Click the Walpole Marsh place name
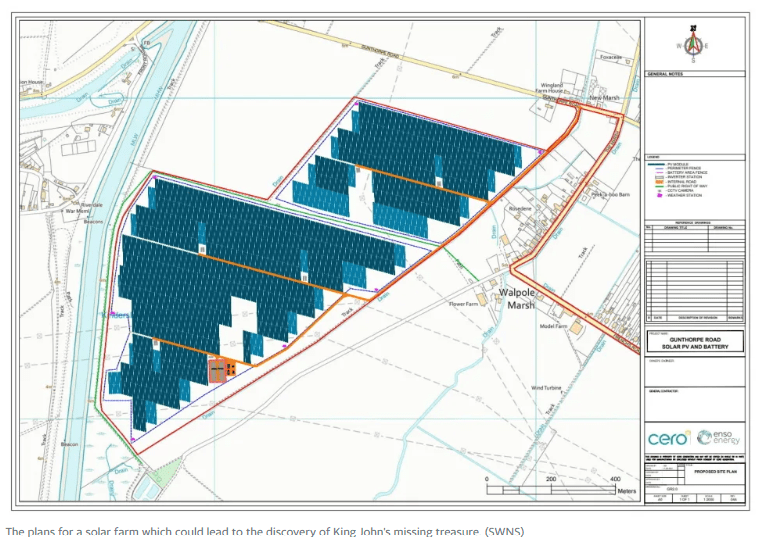 coord(520,299)
